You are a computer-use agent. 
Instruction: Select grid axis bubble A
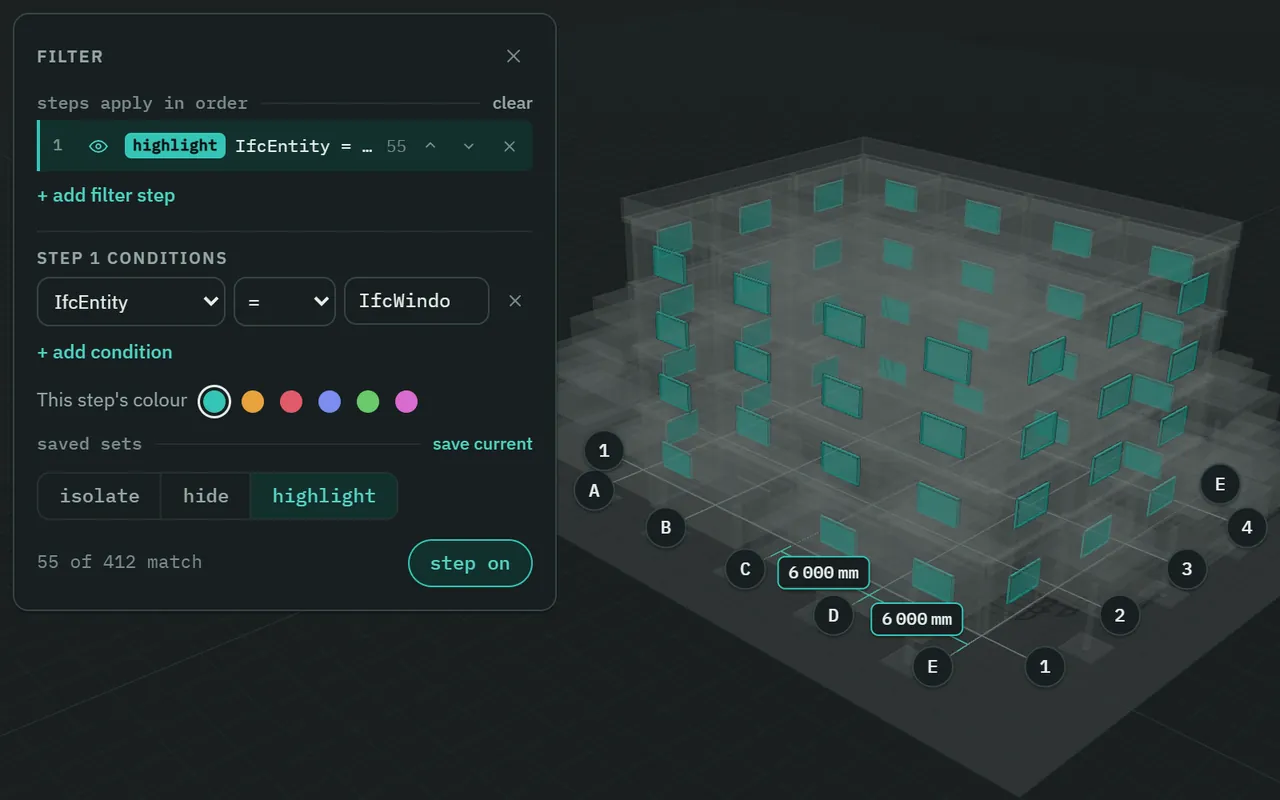(594, 491)
